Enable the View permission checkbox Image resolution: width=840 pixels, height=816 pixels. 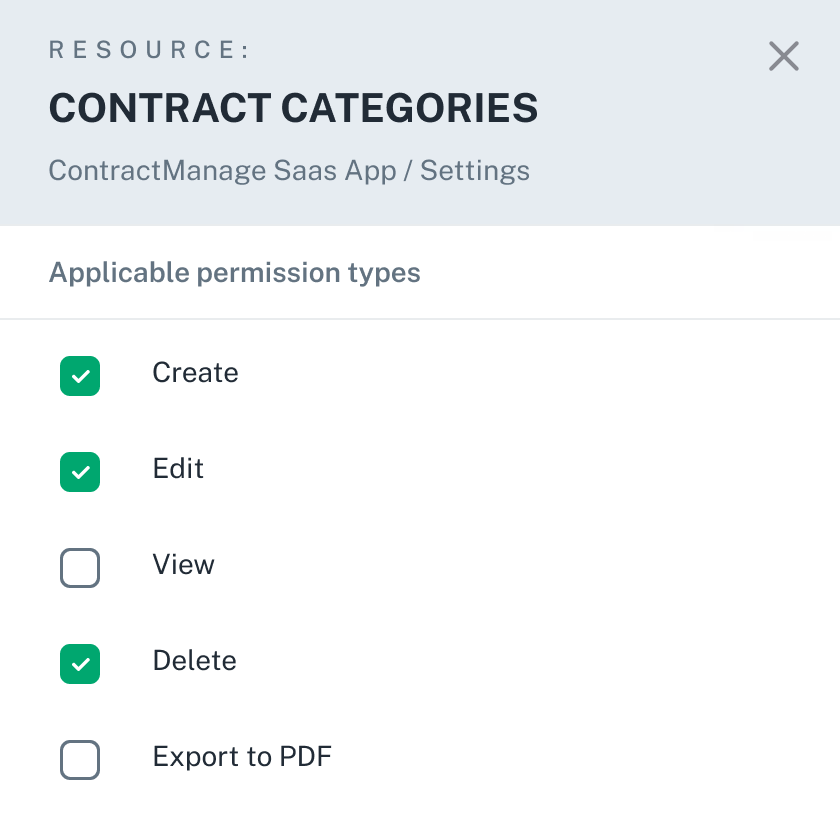80,568
